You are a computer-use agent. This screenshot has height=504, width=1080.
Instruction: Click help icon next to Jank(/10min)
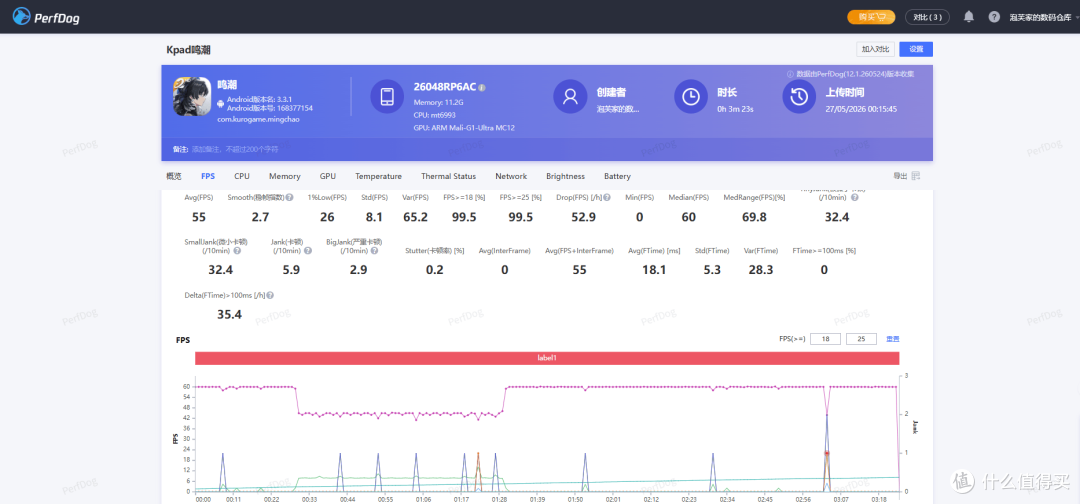(x=307, y=251)
